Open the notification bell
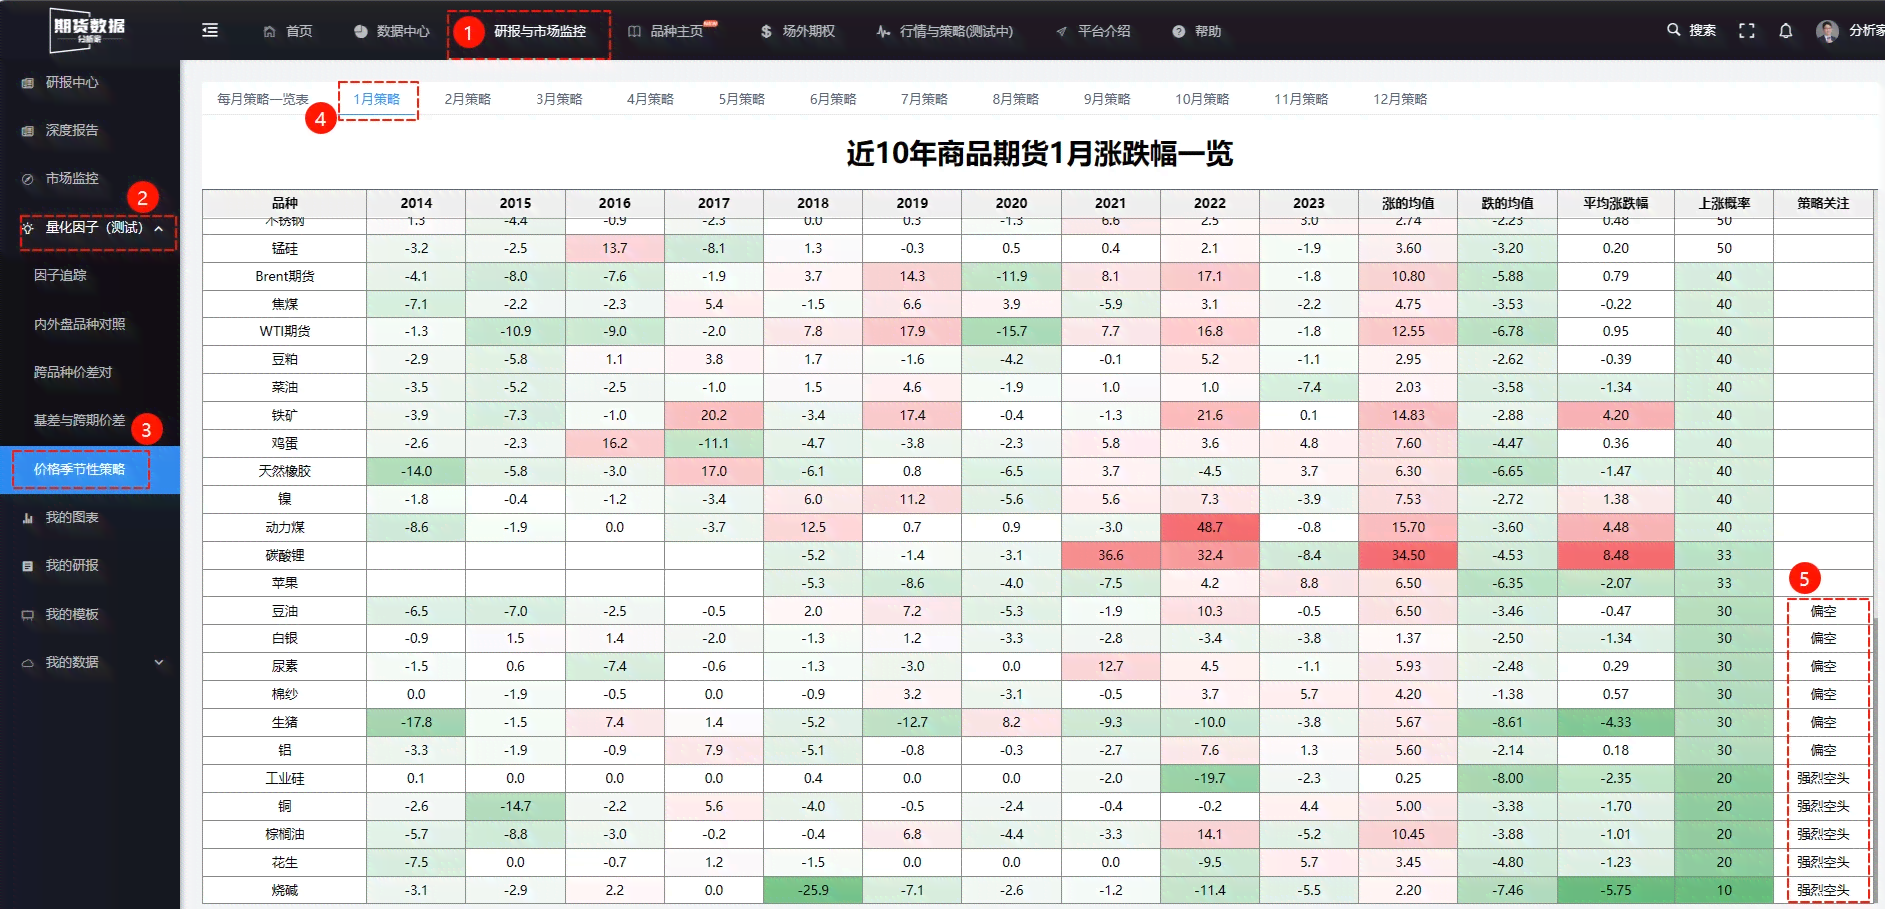This screenshot has width=1885, height=909. pos(1786,31)
